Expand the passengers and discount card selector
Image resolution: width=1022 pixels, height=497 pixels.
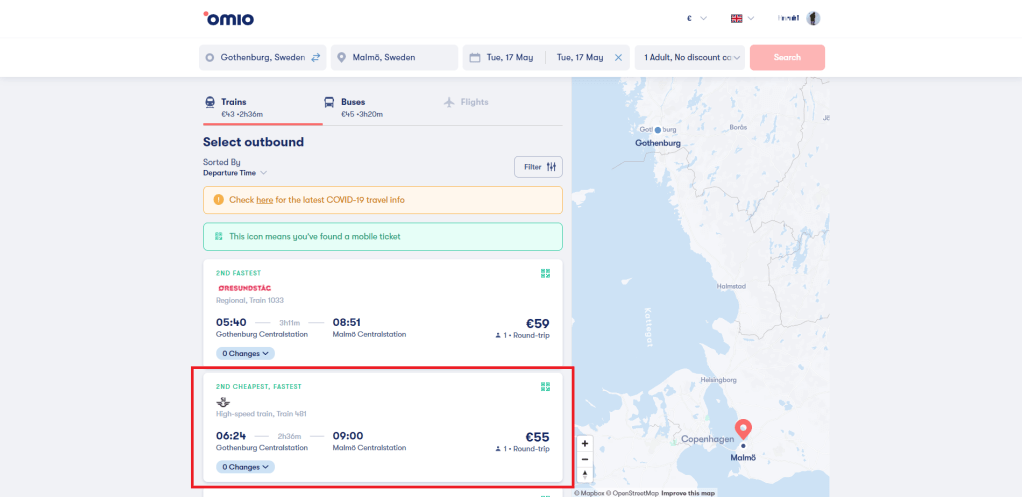693,58
